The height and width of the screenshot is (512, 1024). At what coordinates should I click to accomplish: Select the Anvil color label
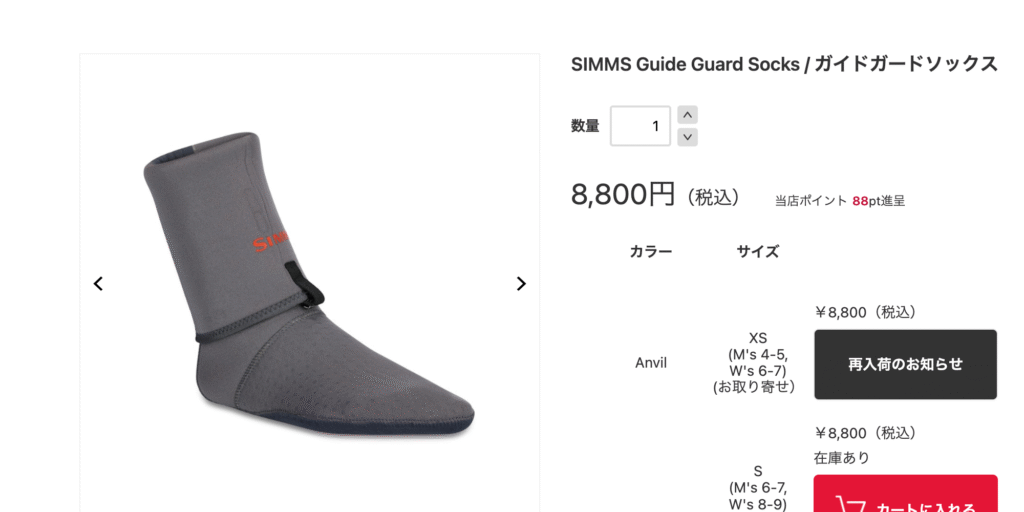[651, 363]
